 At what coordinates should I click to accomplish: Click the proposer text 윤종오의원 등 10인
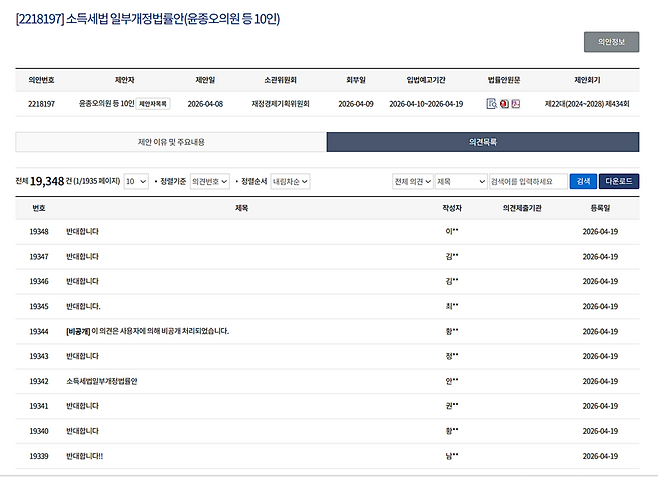click(107, 103)
